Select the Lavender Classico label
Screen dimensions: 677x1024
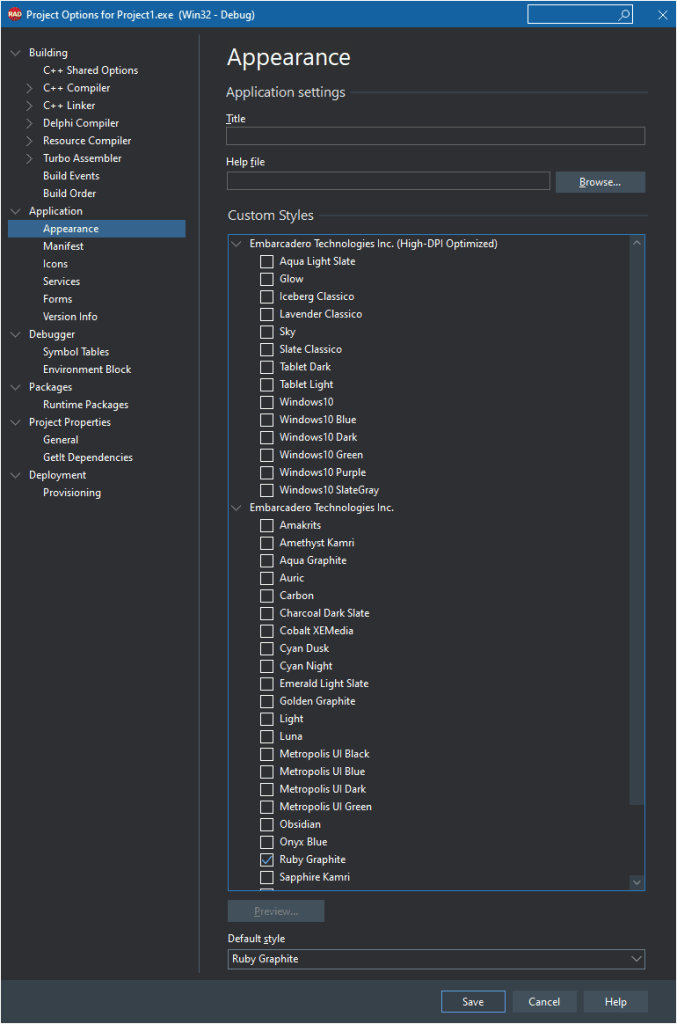(x=321, y=314)
